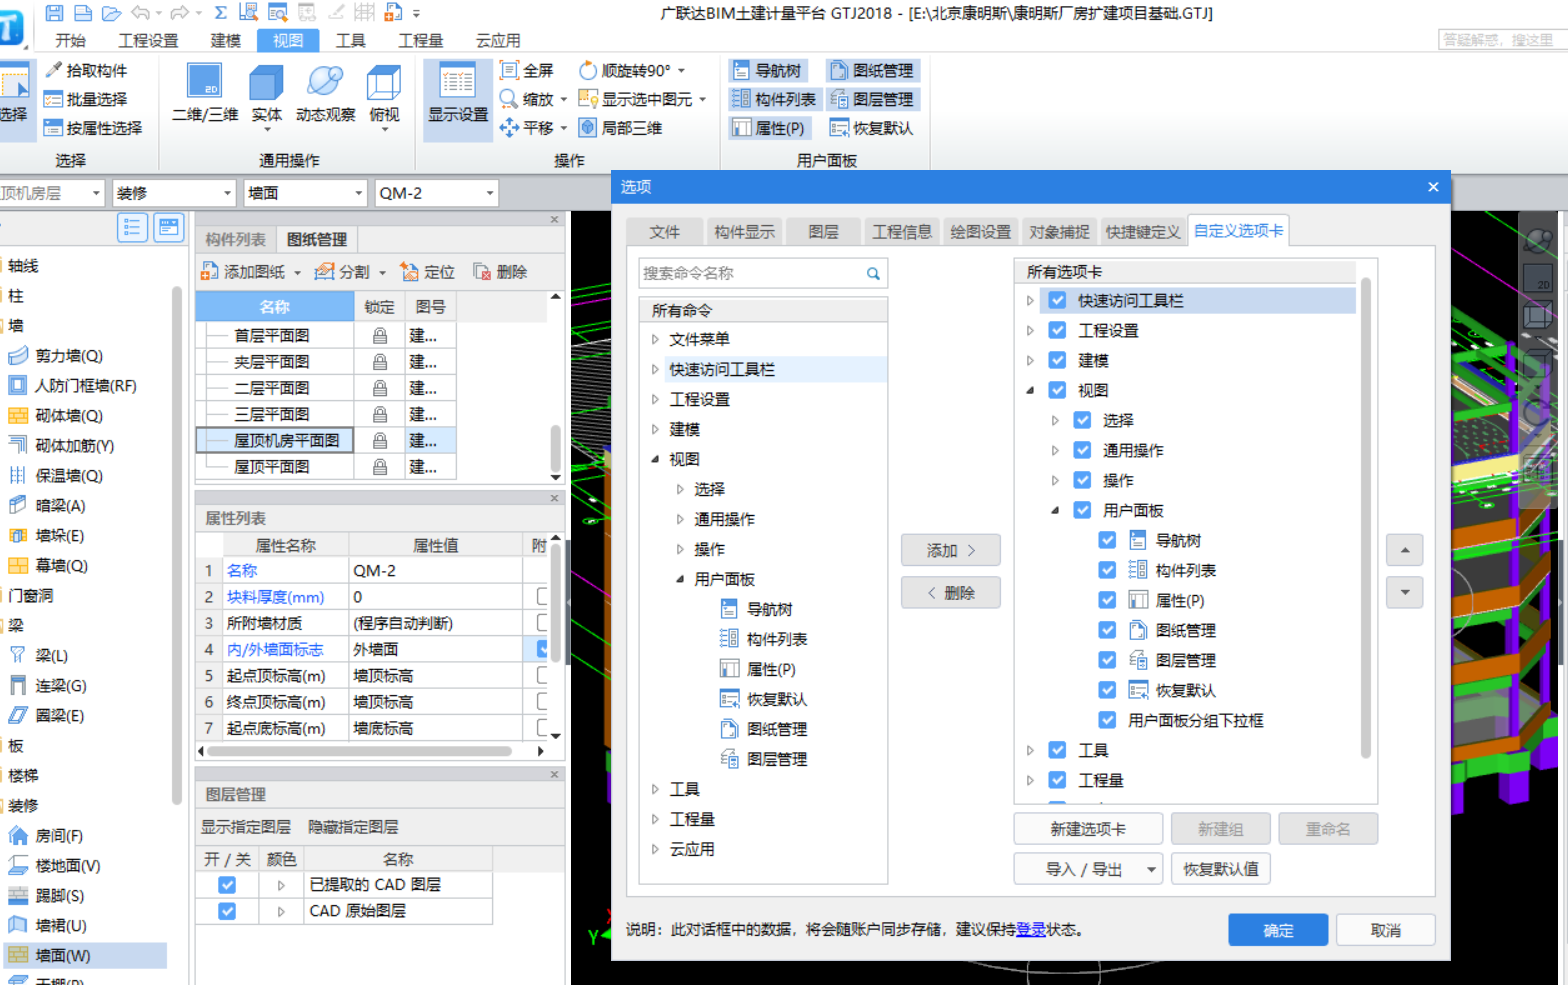
Task: Click the 拾取构件 pick component tool
Action: [86, 70]
